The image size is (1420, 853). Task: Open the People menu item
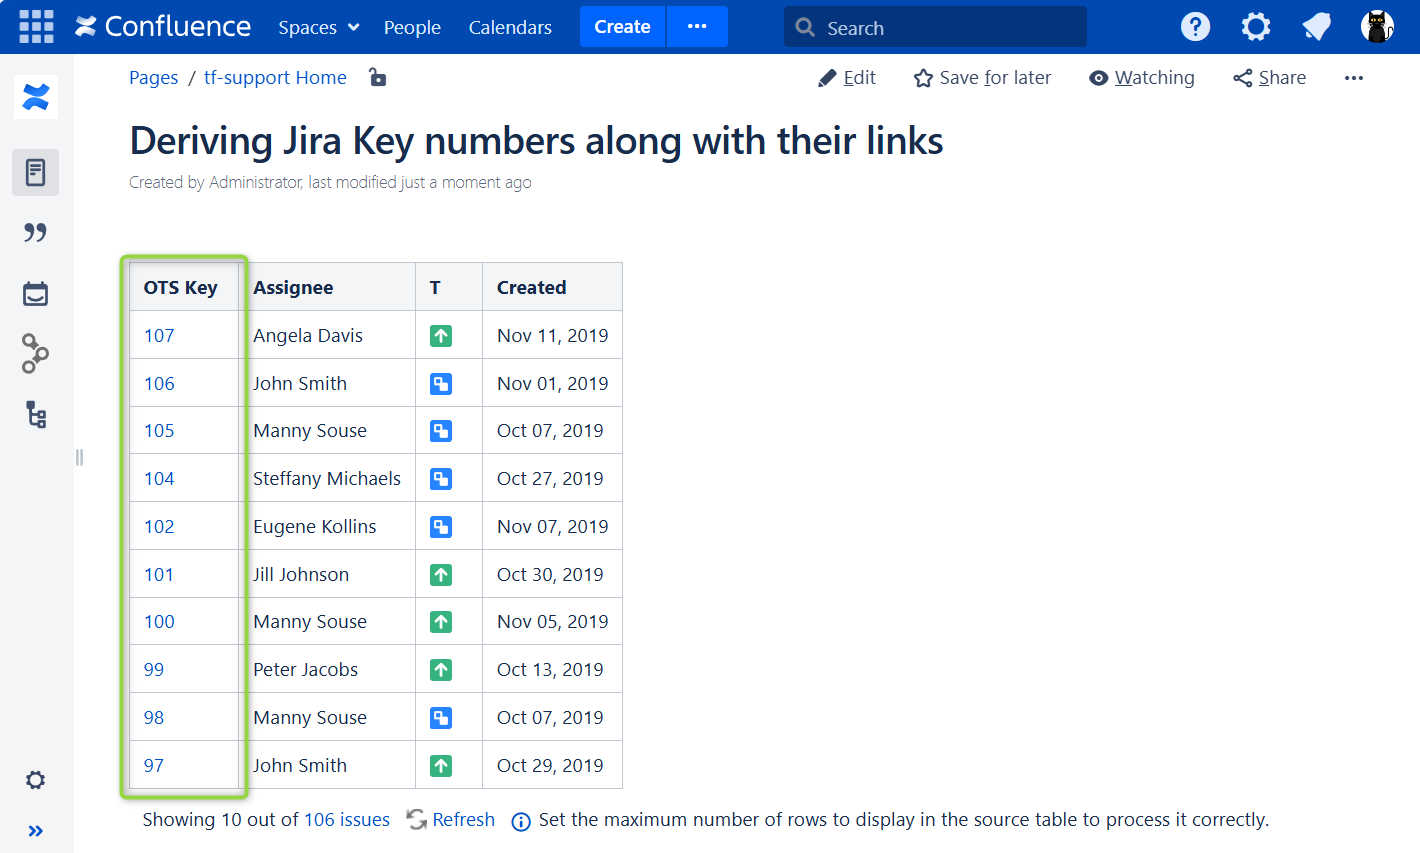click(412, 28)
